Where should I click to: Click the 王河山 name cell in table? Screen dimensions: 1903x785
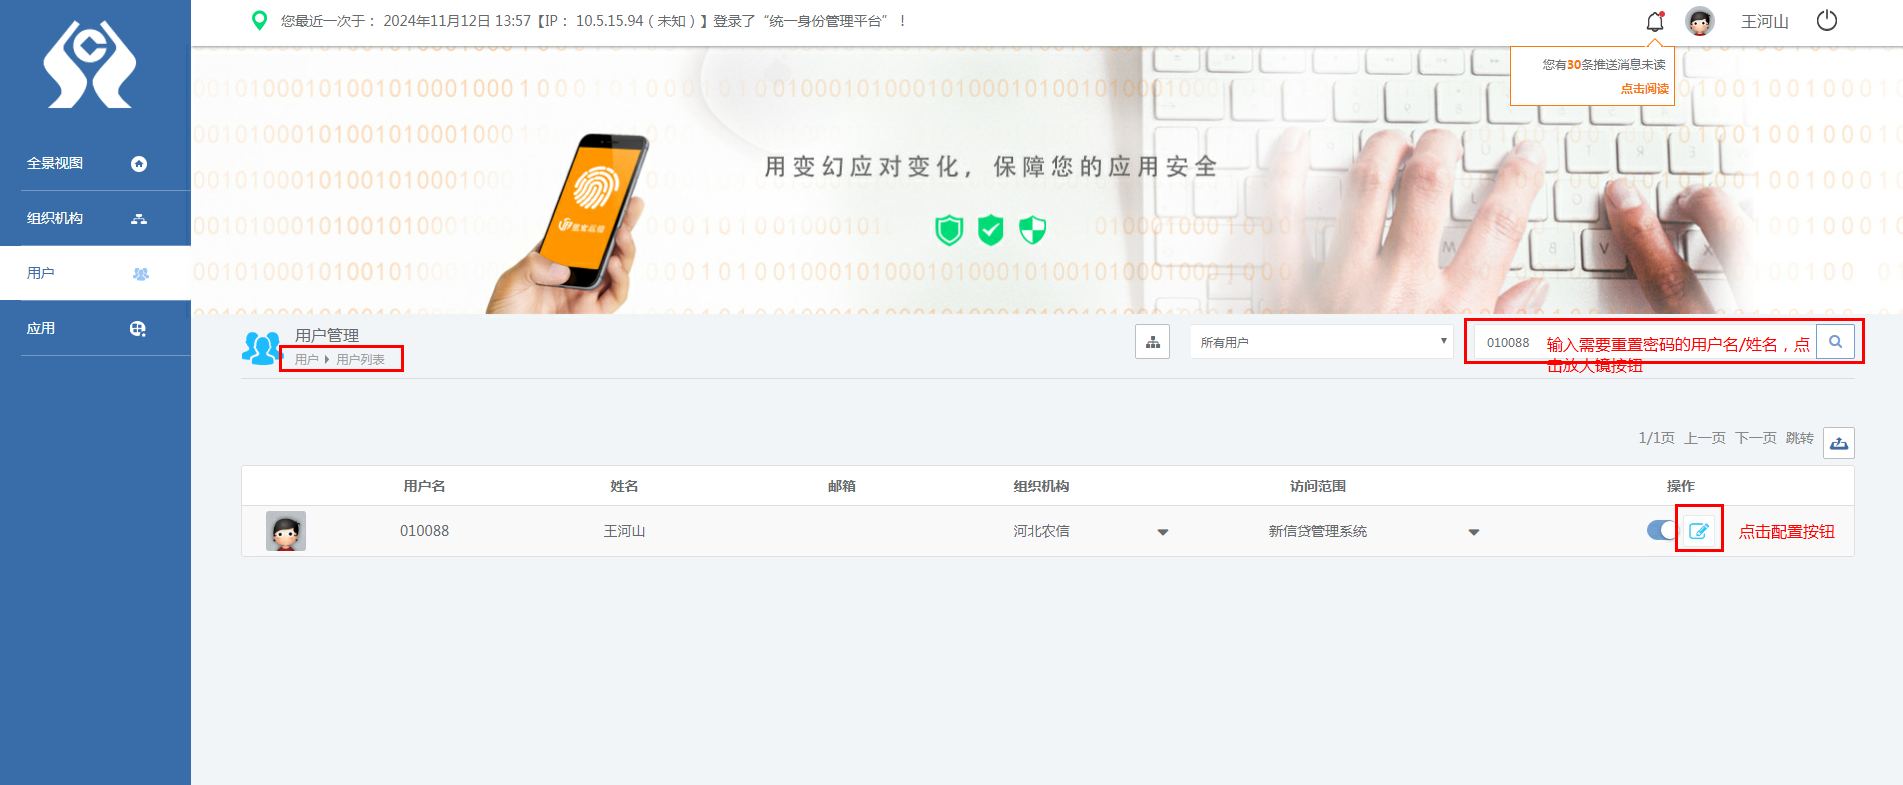tap(624, 531)
